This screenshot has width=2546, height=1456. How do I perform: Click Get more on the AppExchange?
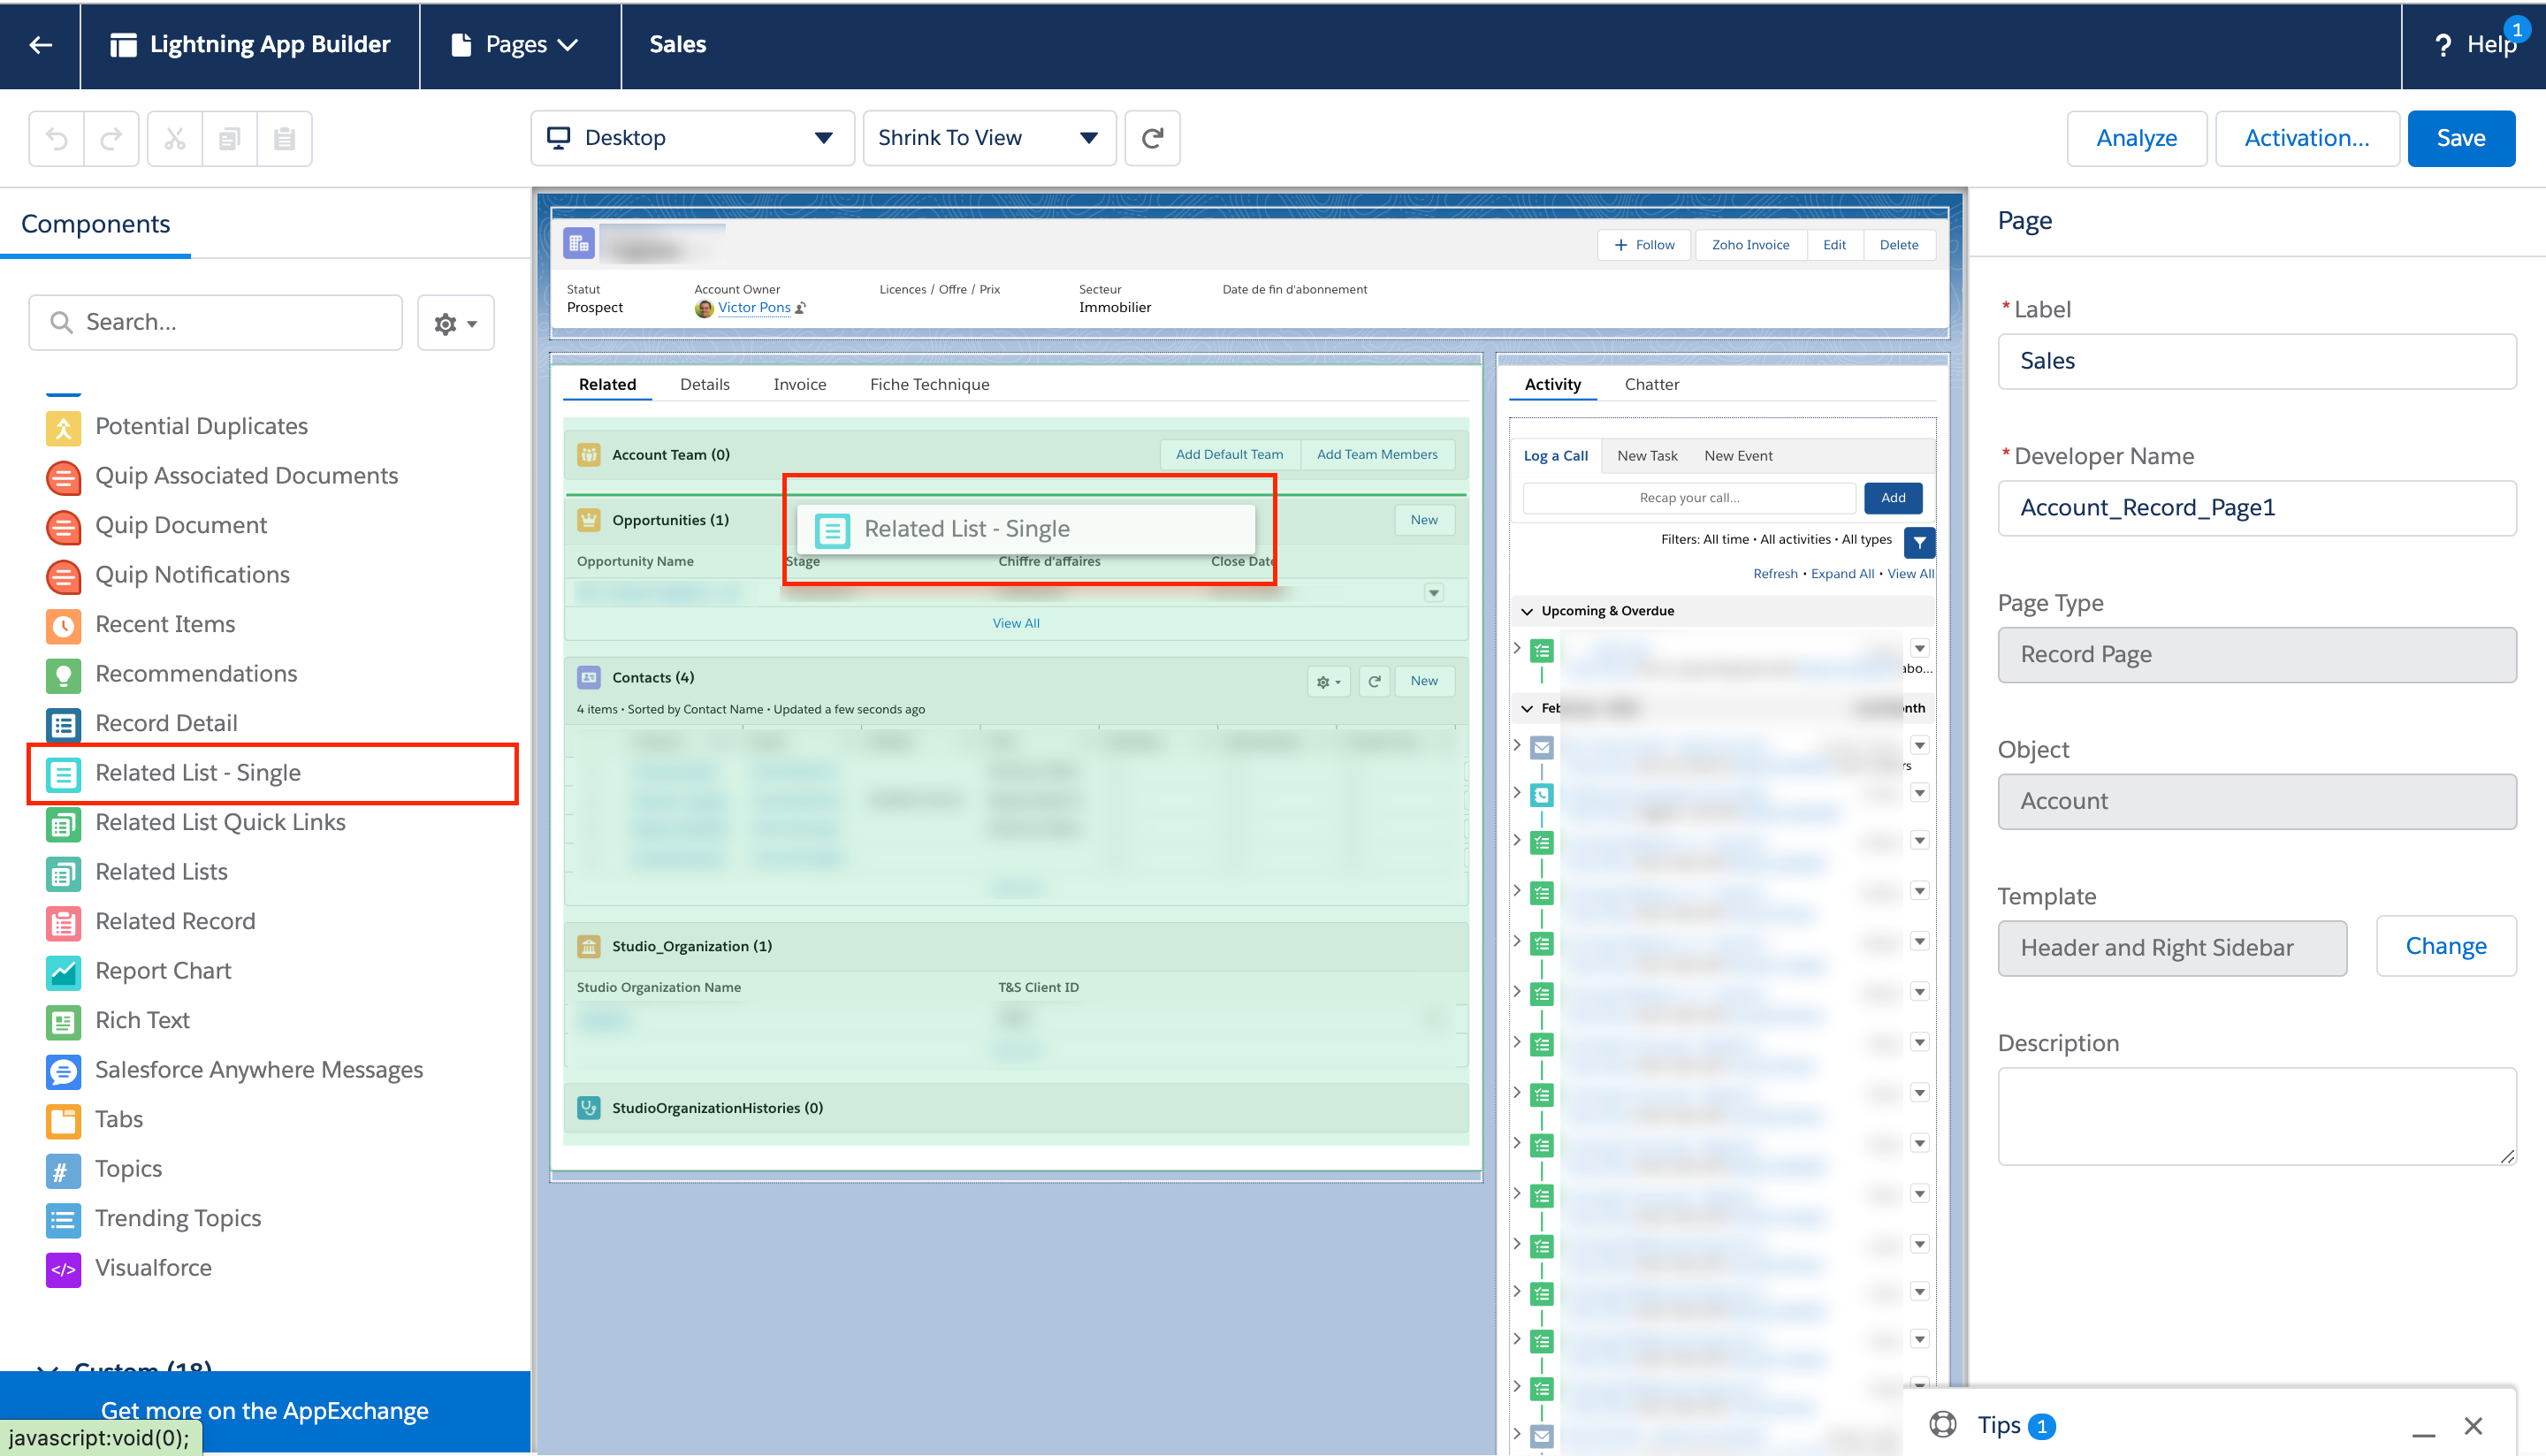pos(264,1410)
